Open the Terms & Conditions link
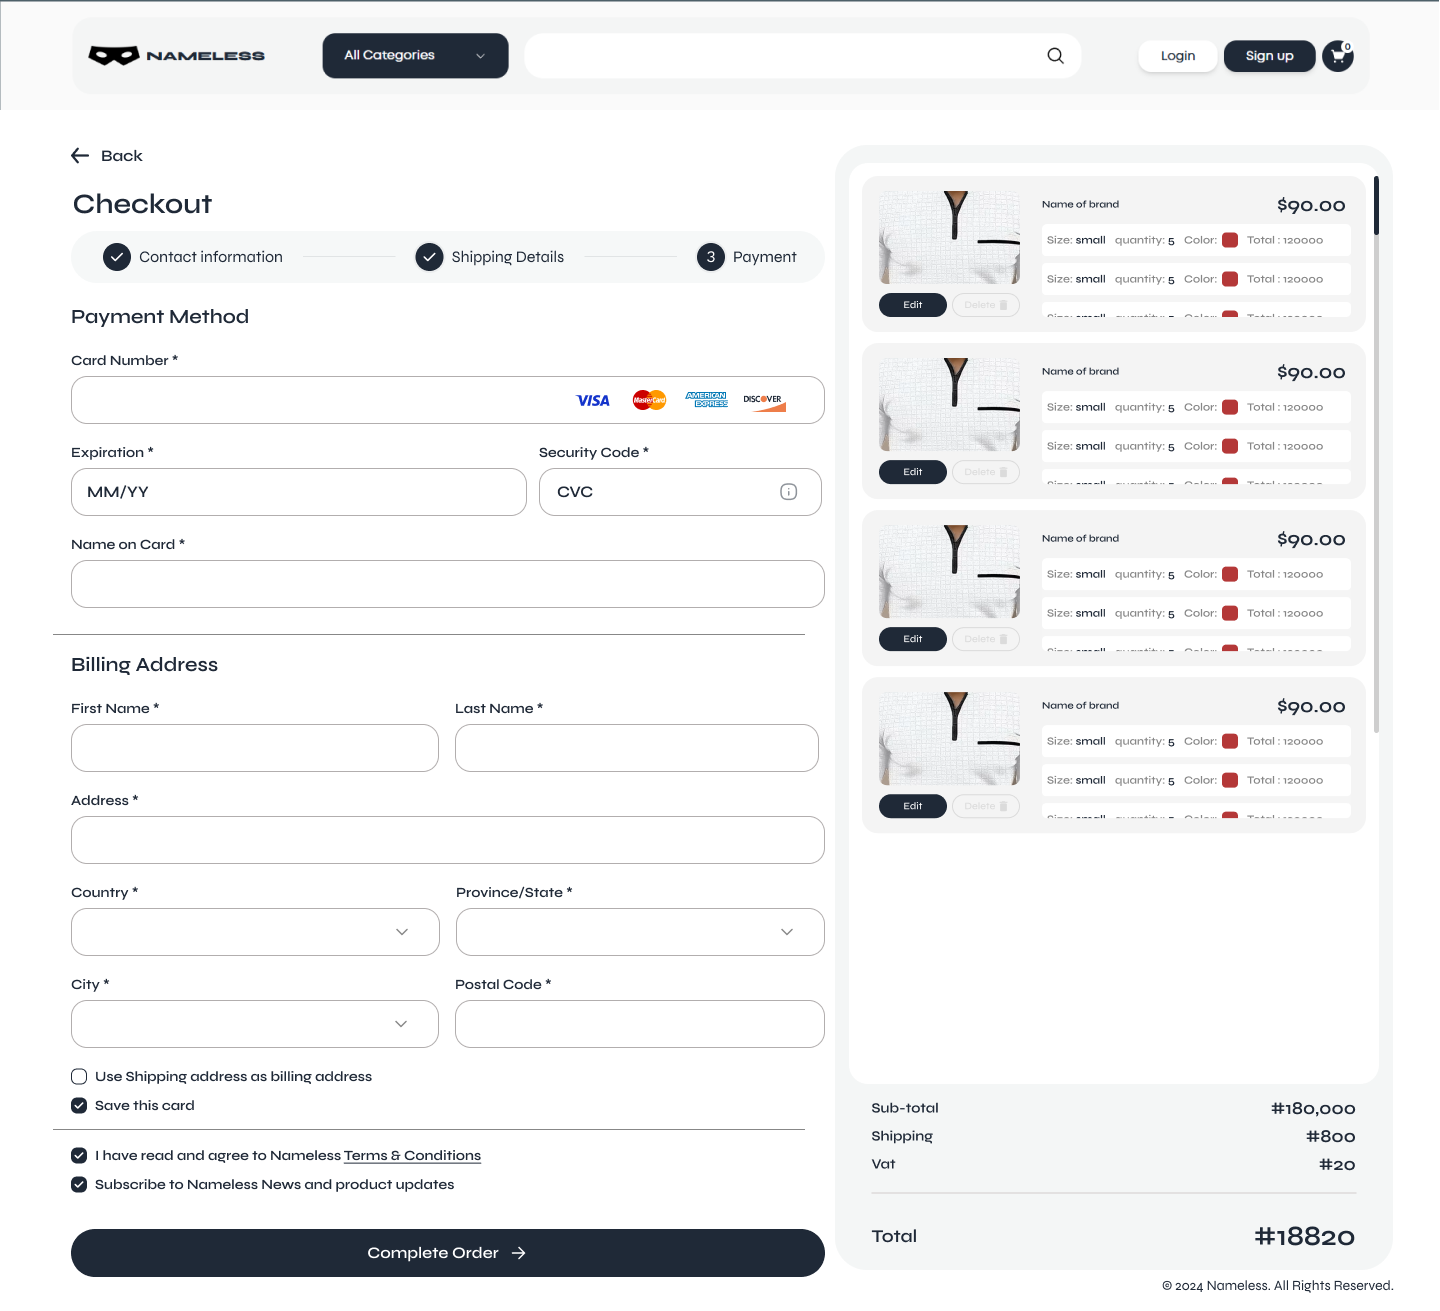Screen dimensions: 1440x1311 412,1156
